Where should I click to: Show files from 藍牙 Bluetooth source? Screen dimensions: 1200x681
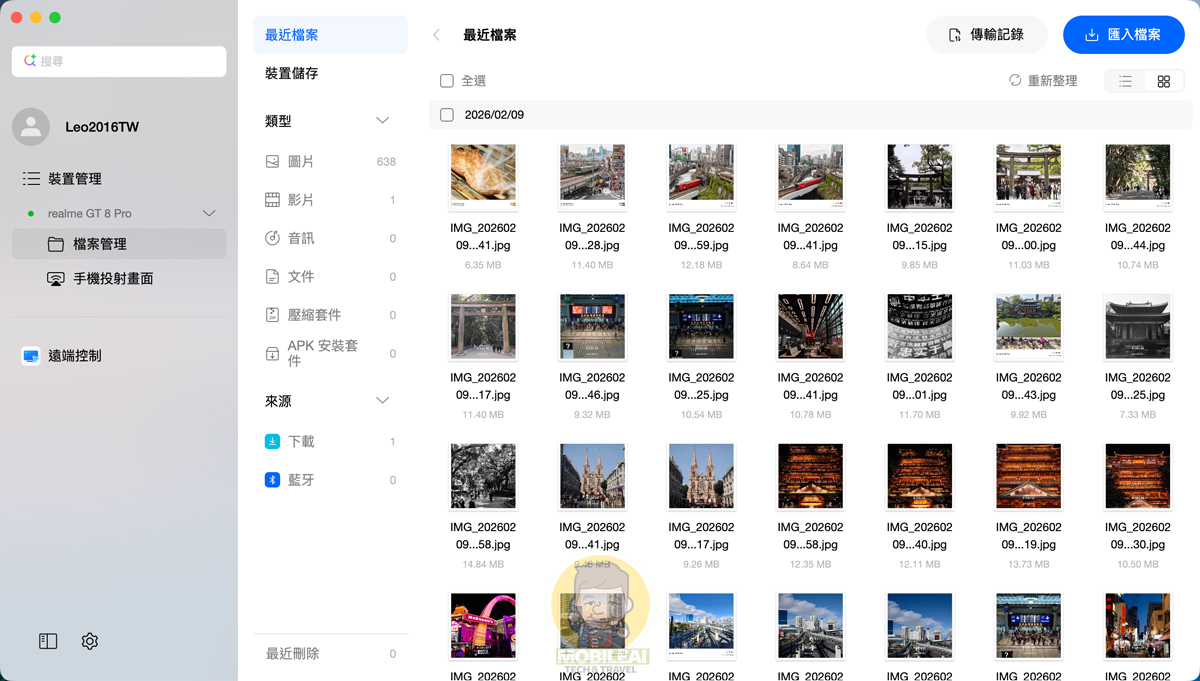click(x=330, y=480)
